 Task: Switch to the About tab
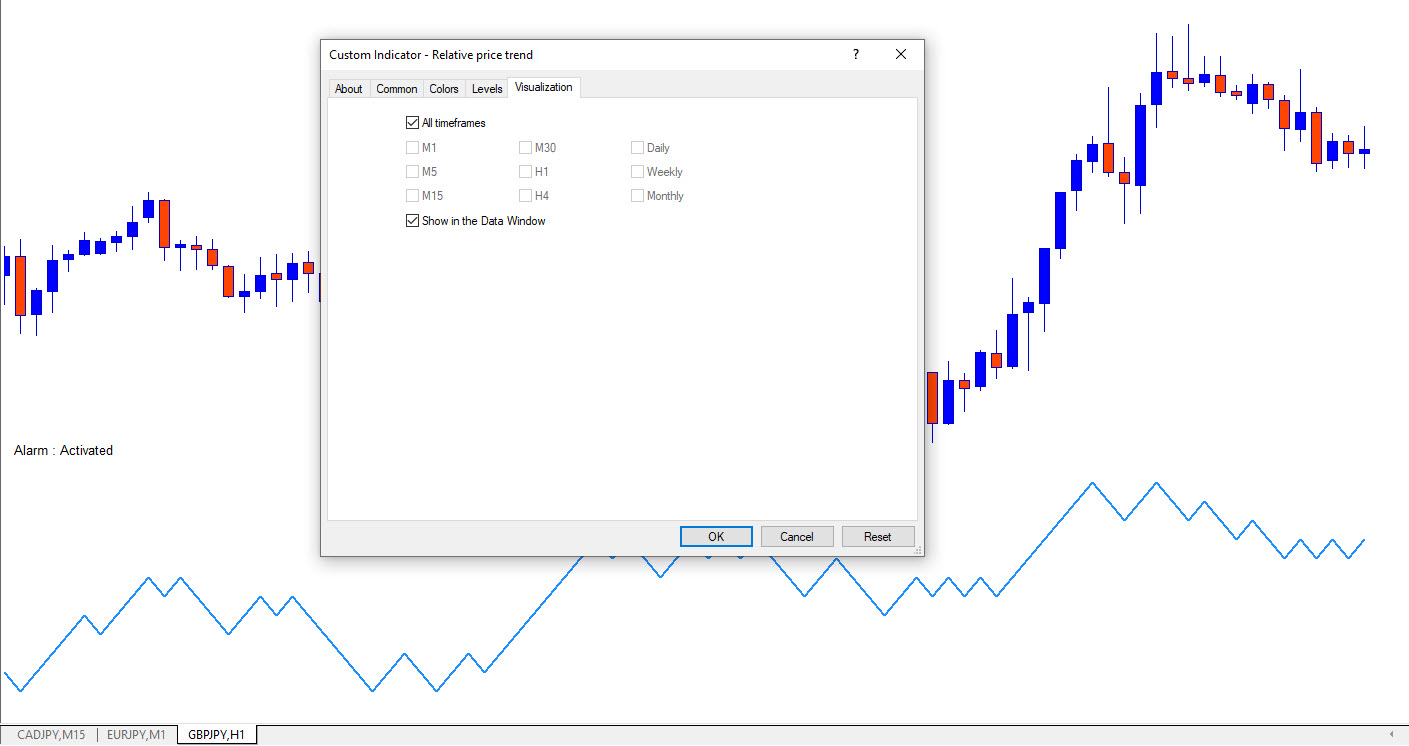click(x=348, y=89)
